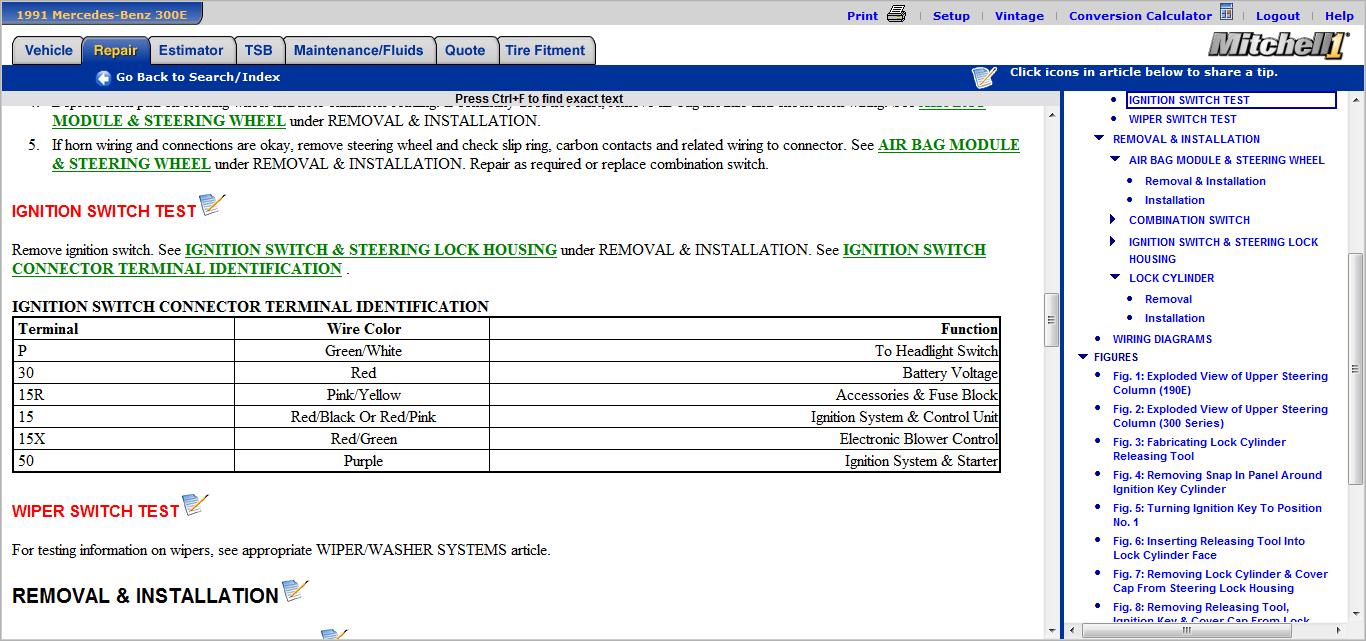The width and height of the screenshot is (1366, 641).
Task: Collapse AIR BAG MODULE & STEERING WHEEL node
Action: (x=1115, y=160)
